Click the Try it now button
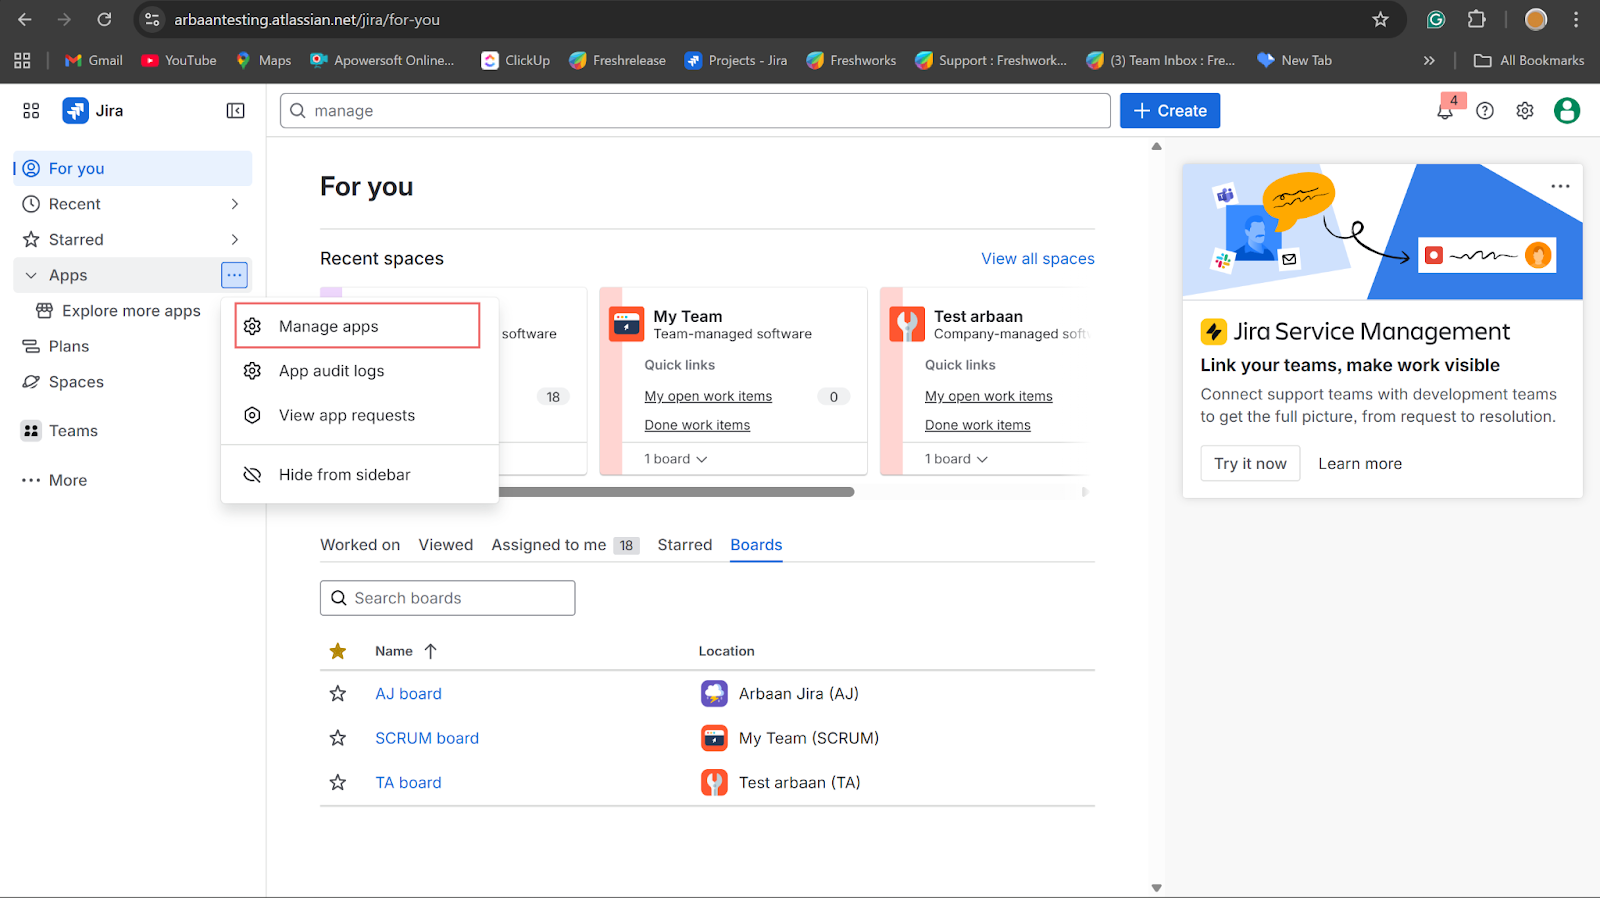The height and width of the screenshot is (898, 1600). pyautogui.click(x=1250, y=464)
